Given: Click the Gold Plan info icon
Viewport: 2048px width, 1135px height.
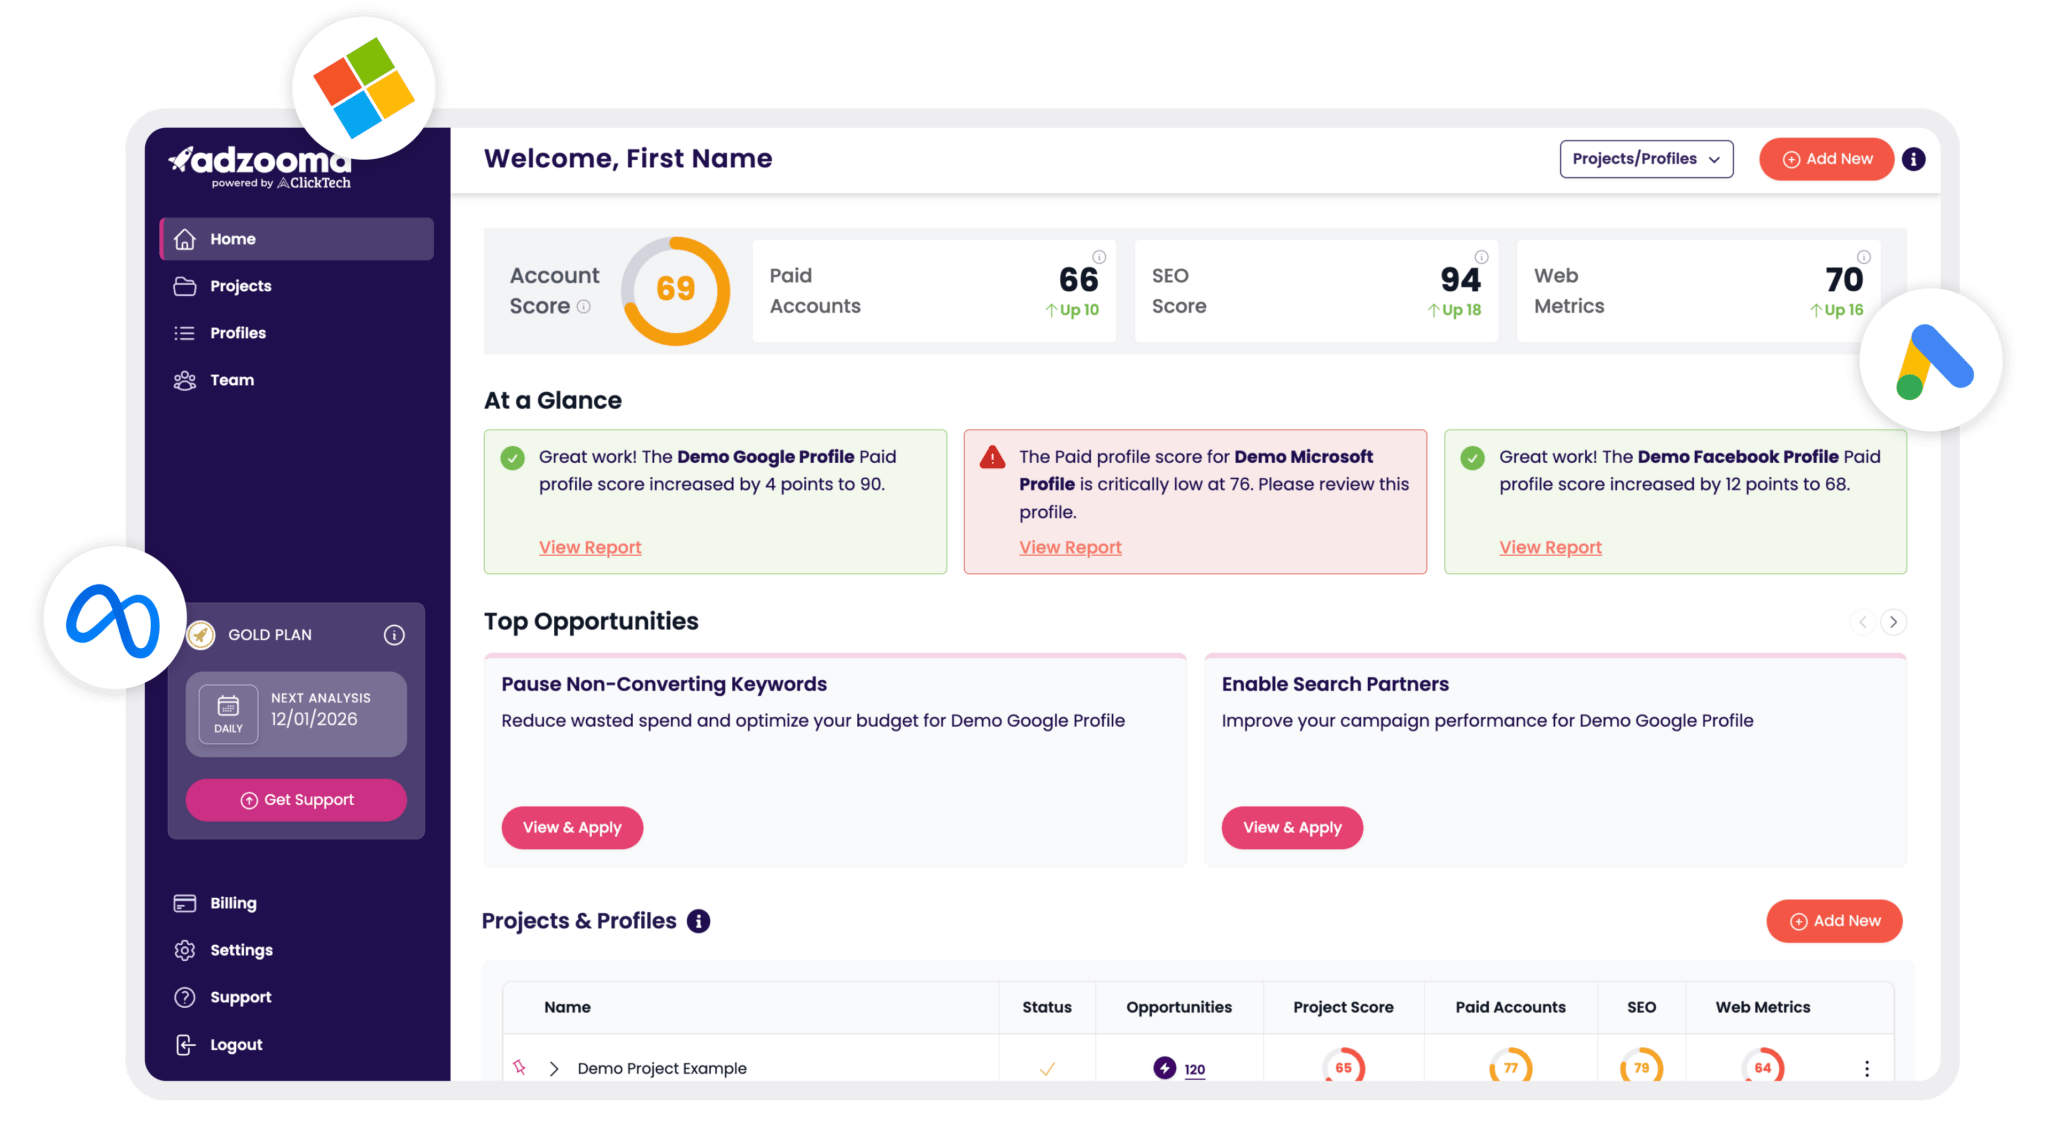Looking at the screenshot, I should pyautogui.click(x=394, y=635).
